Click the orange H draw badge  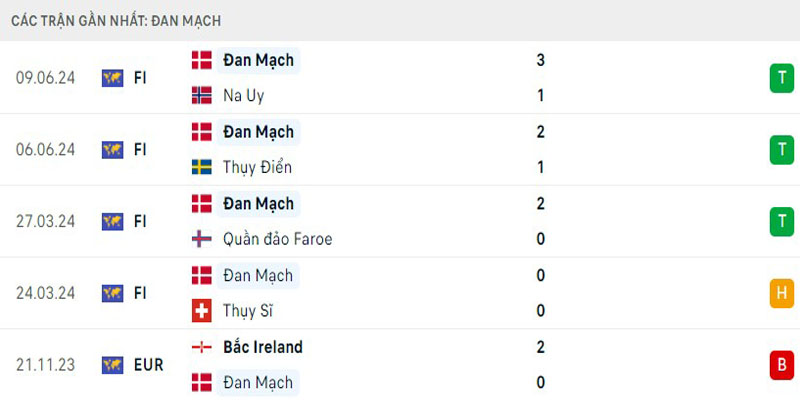coord(780,293)
